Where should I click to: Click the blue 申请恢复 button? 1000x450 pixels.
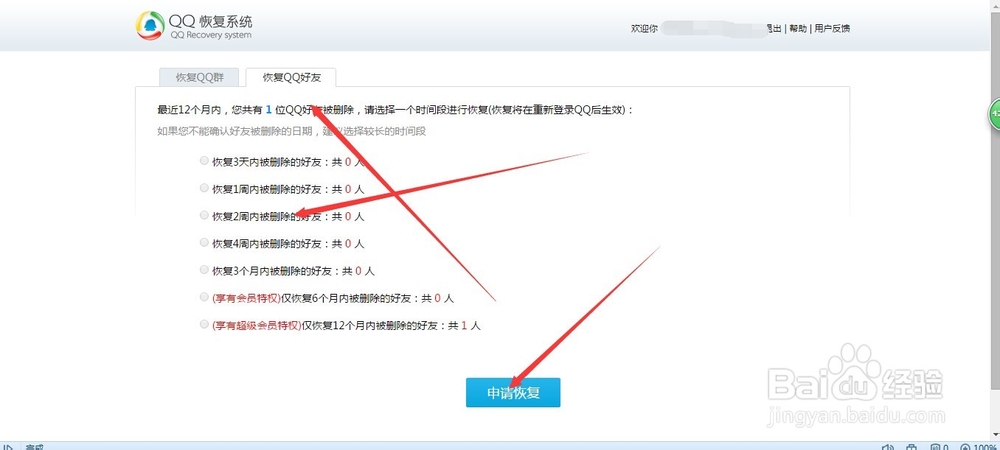(513, 393)
